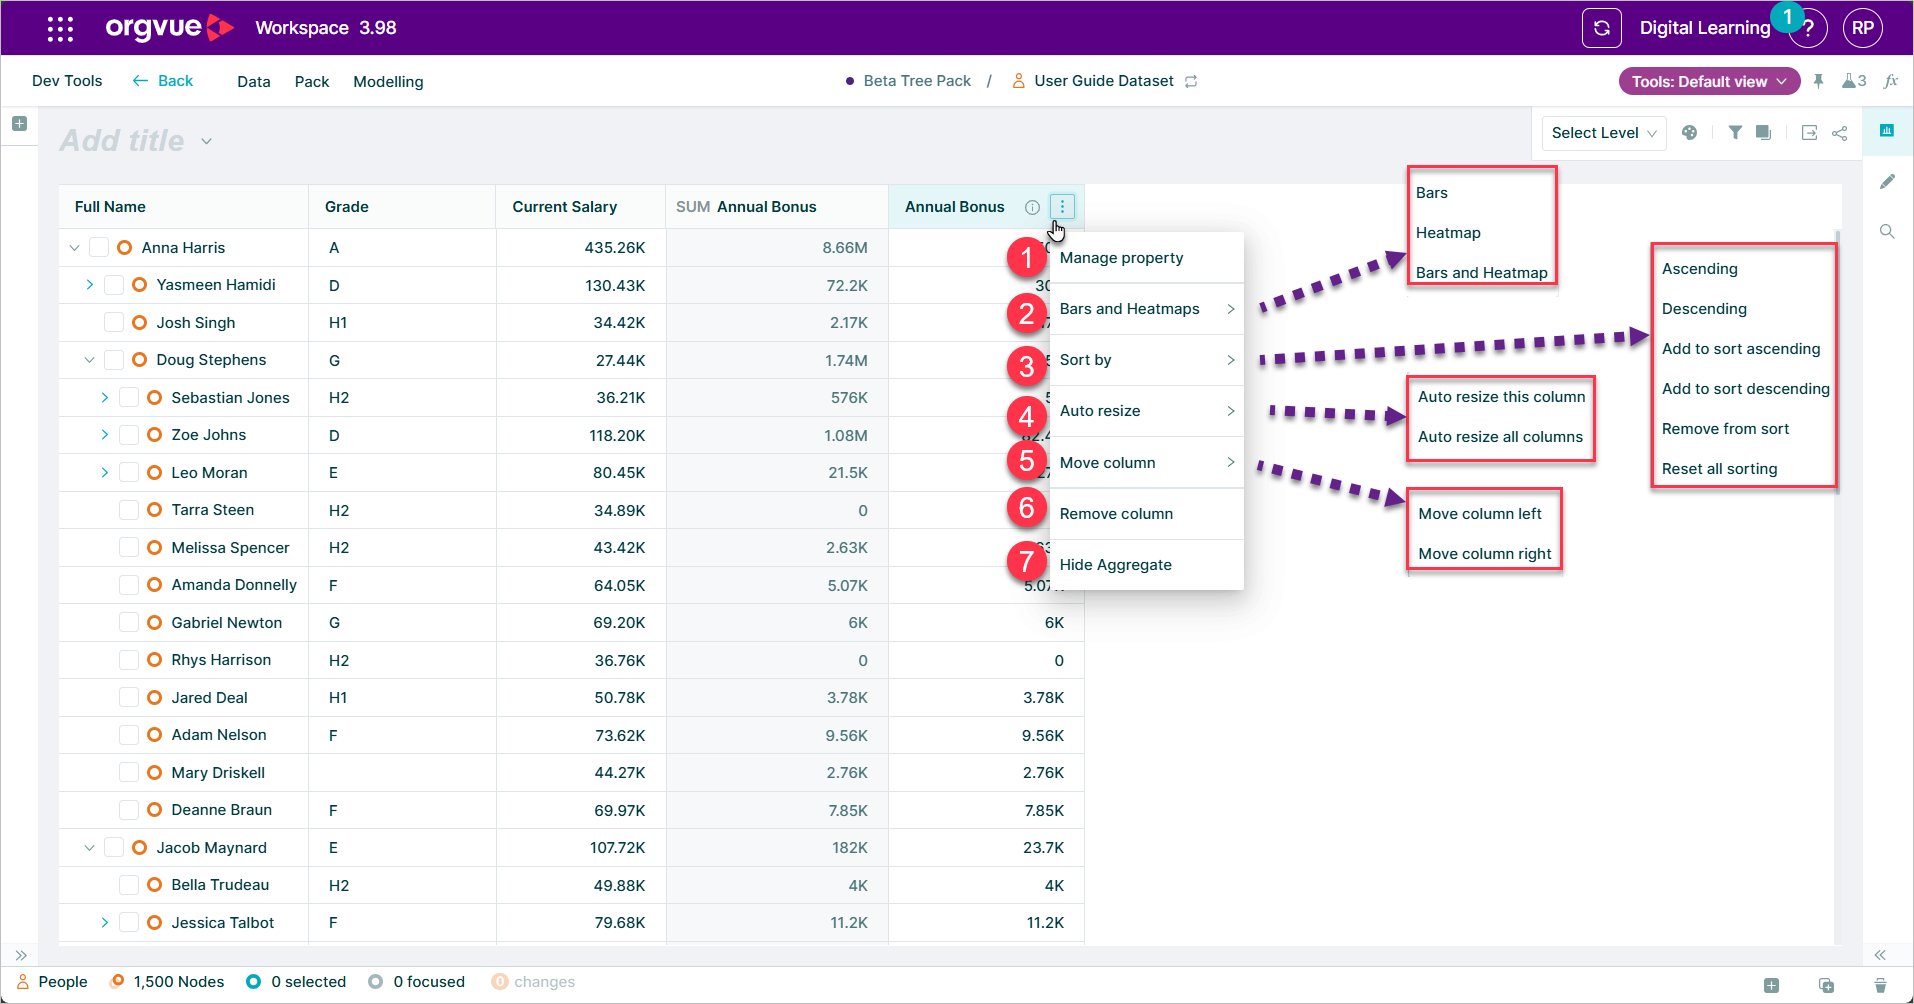The width and height of the screenshot is (1914, 1004).
Task: Open the chart panel icon in right sidebar
Action: (1887, 131)
